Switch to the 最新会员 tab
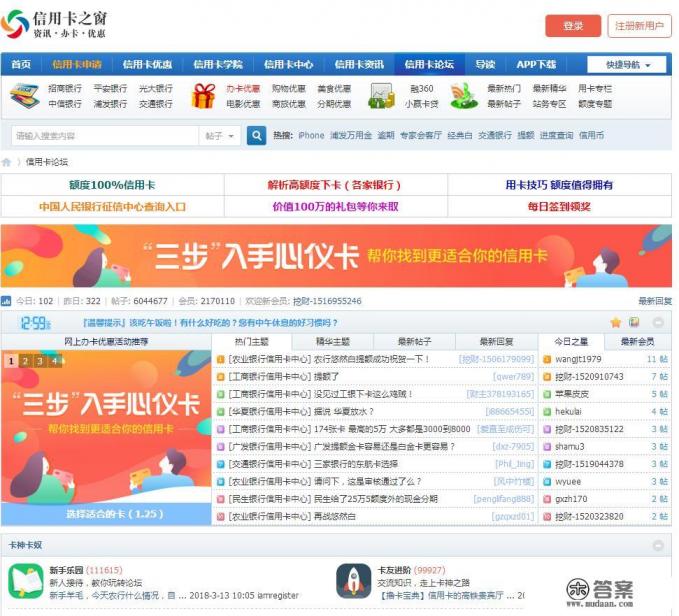This screenshot has height=616, width=679. click(637, 342)
